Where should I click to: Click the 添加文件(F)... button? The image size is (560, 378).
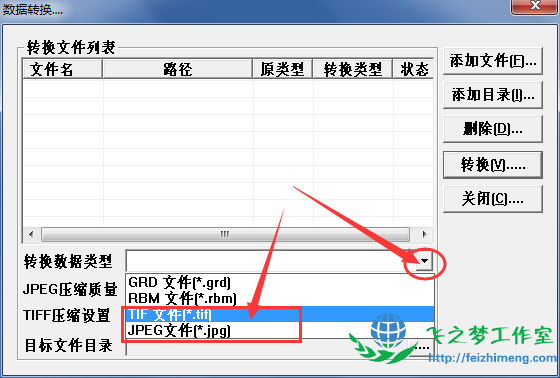click(x=492, y=61)
